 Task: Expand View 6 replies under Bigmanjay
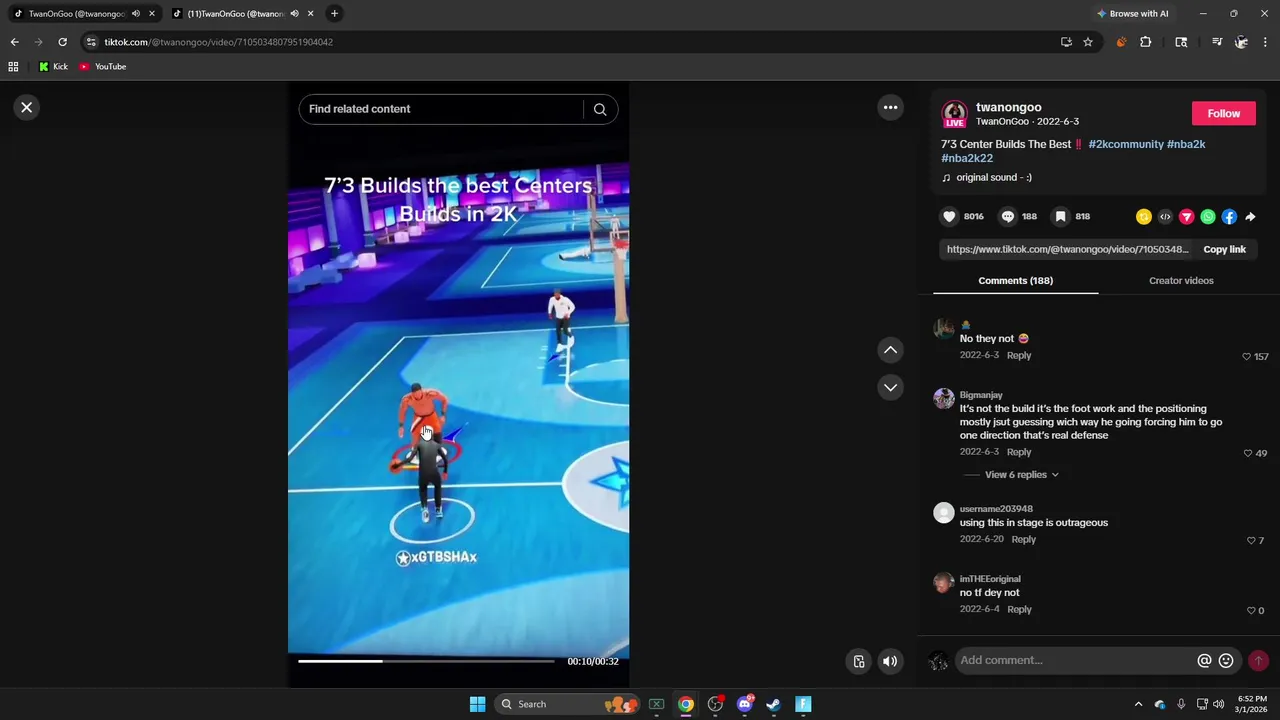pyautogui.click(x=1021, y=475)
